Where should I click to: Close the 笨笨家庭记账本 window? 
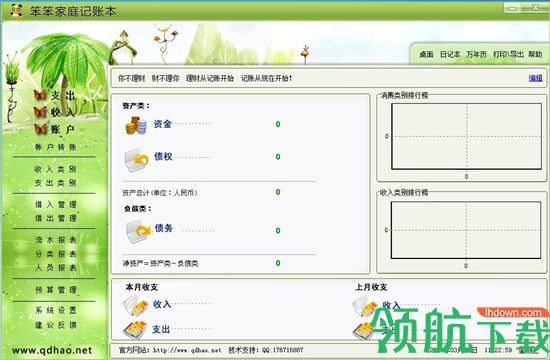pos(535,8)
